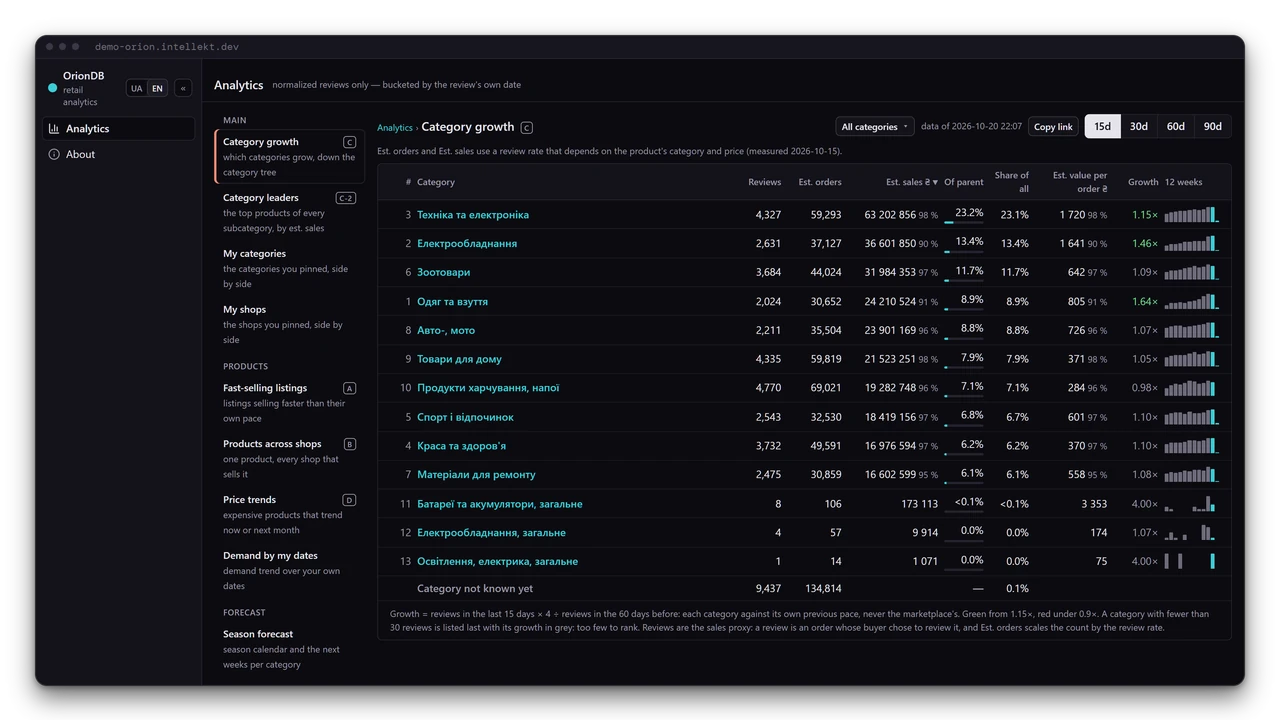The image size is (1280, 720).
Task: Click the teal OrionDB logo dot
Action: click(53, 88)
